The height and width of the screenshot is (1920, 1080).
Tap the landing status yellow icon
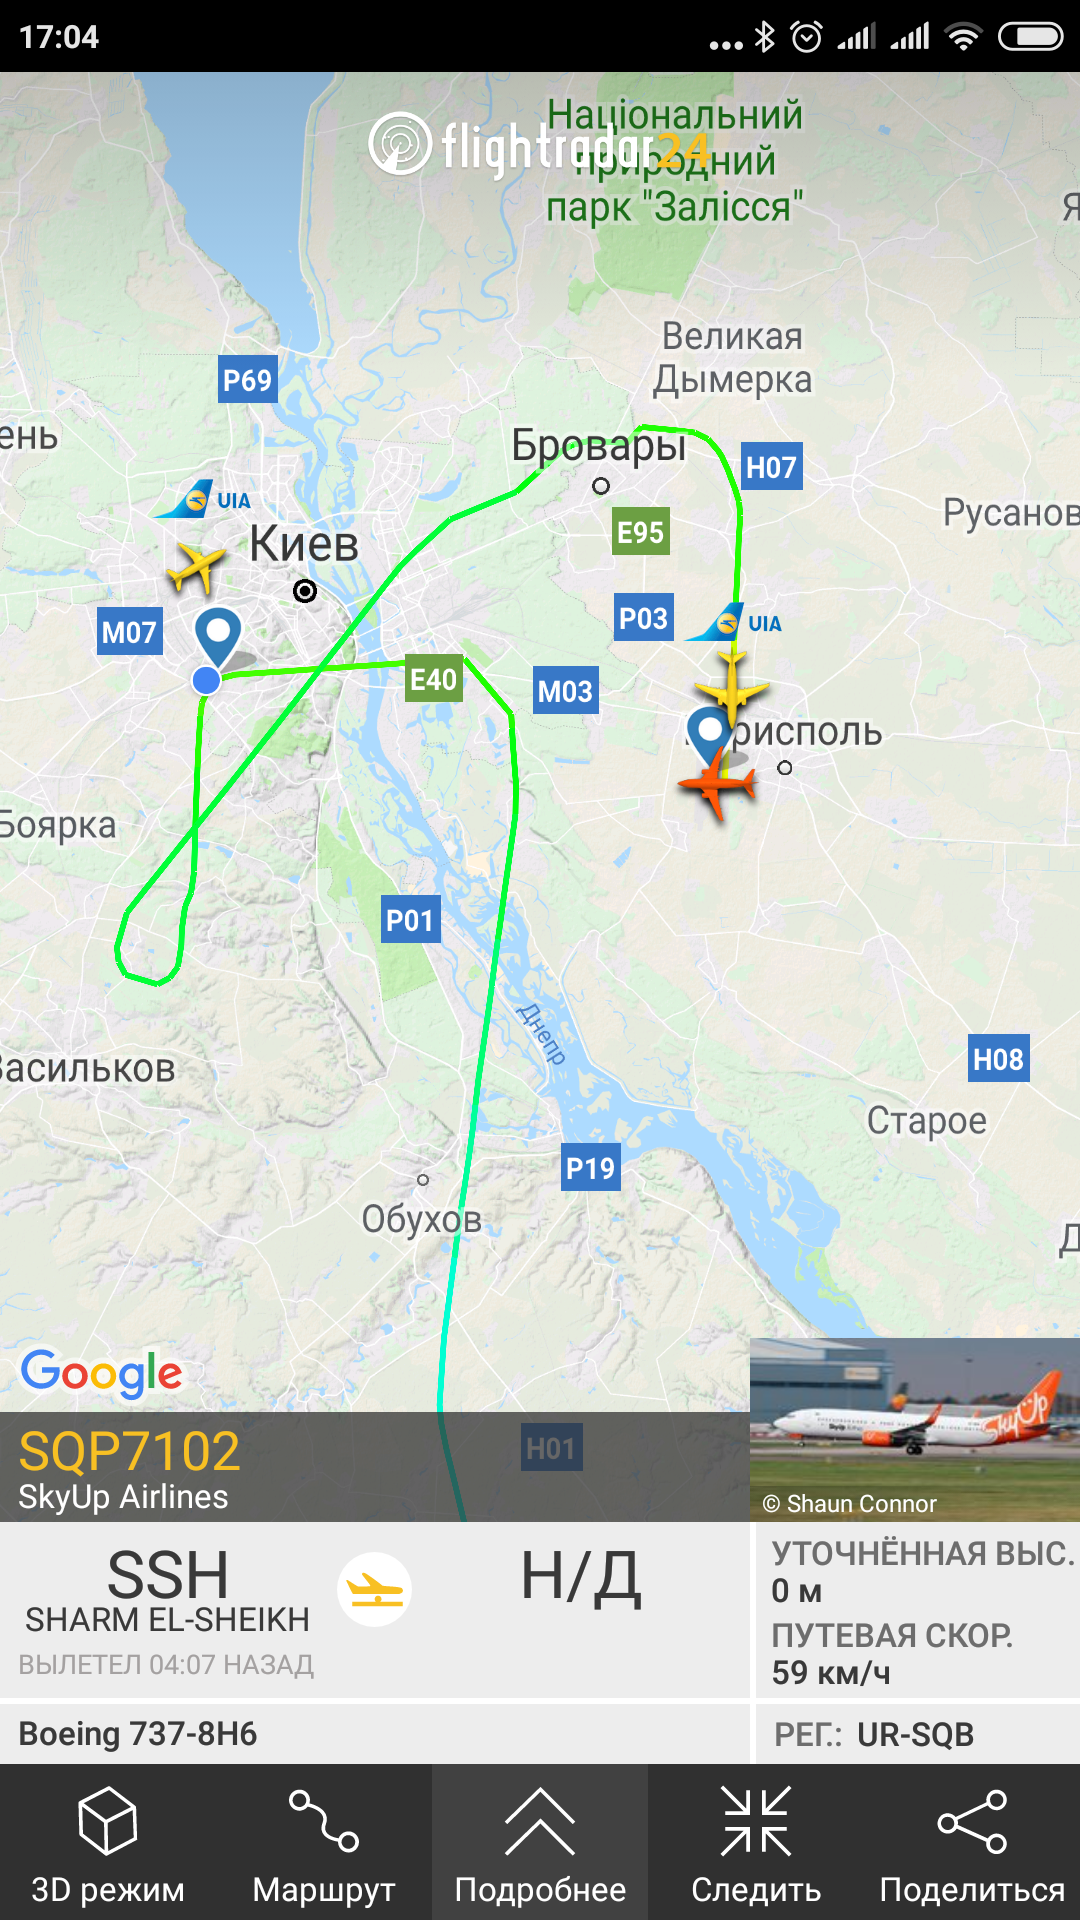375,1589
